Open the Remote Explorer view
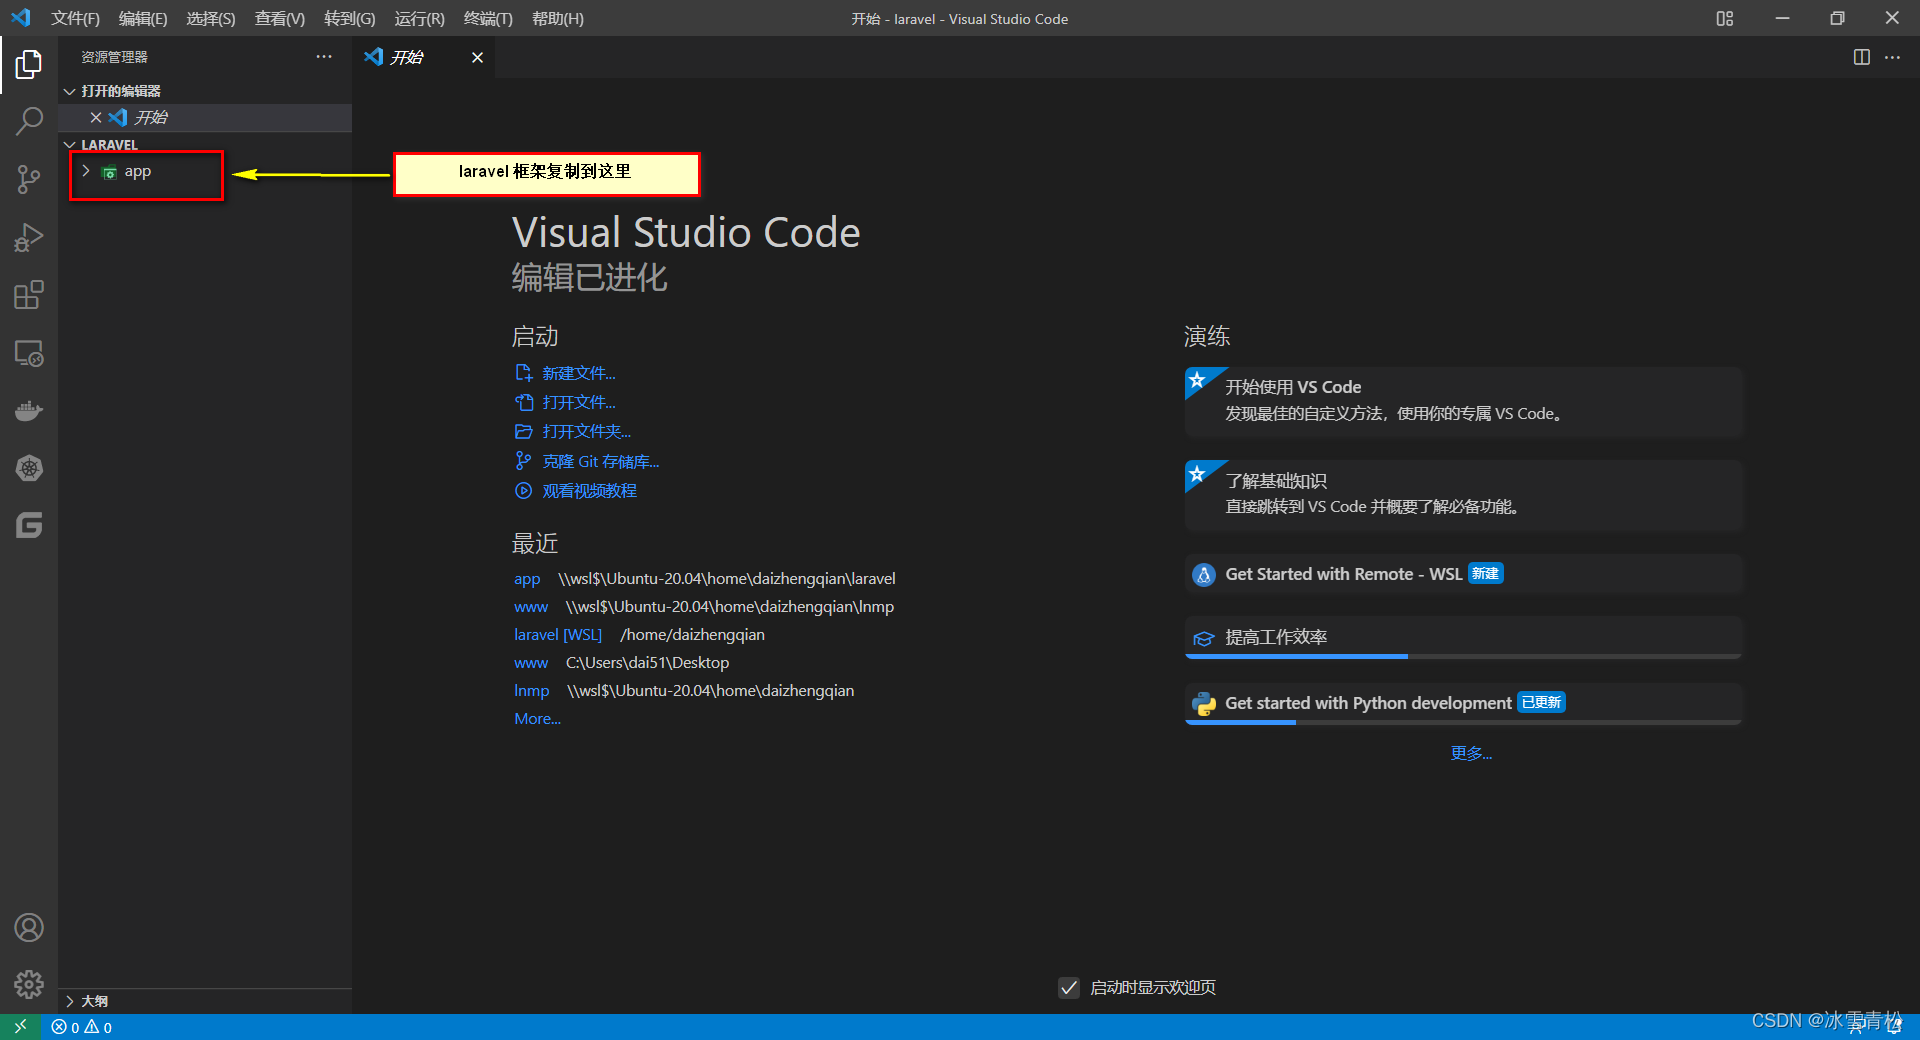 point(29,353)
